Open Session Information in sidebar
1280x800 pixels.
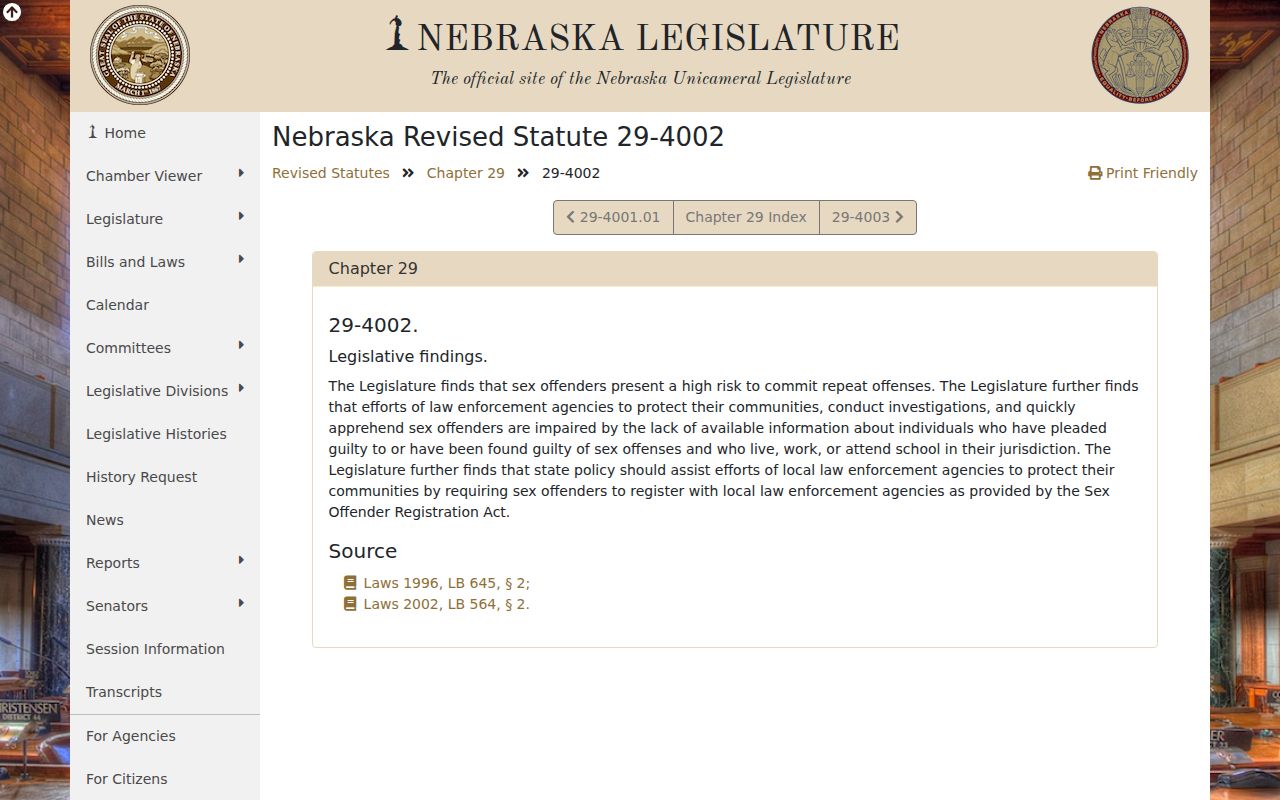point(165,649)
